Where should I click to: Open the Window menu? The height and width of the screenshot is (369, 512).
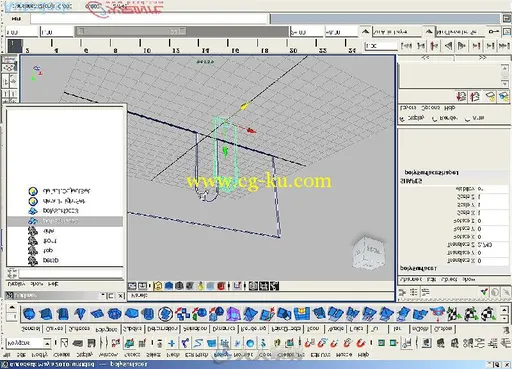108,355
